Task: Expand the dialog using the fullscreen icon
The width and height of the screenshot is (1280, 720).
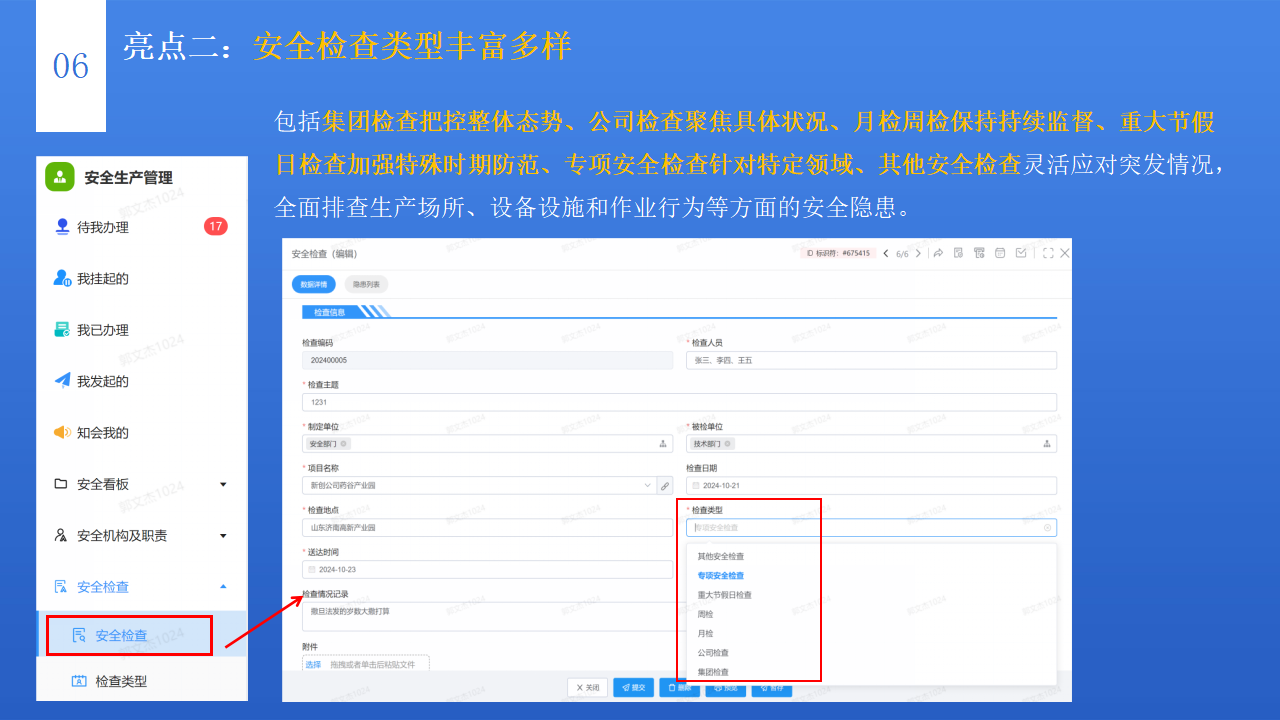Action: point(1049,253)
